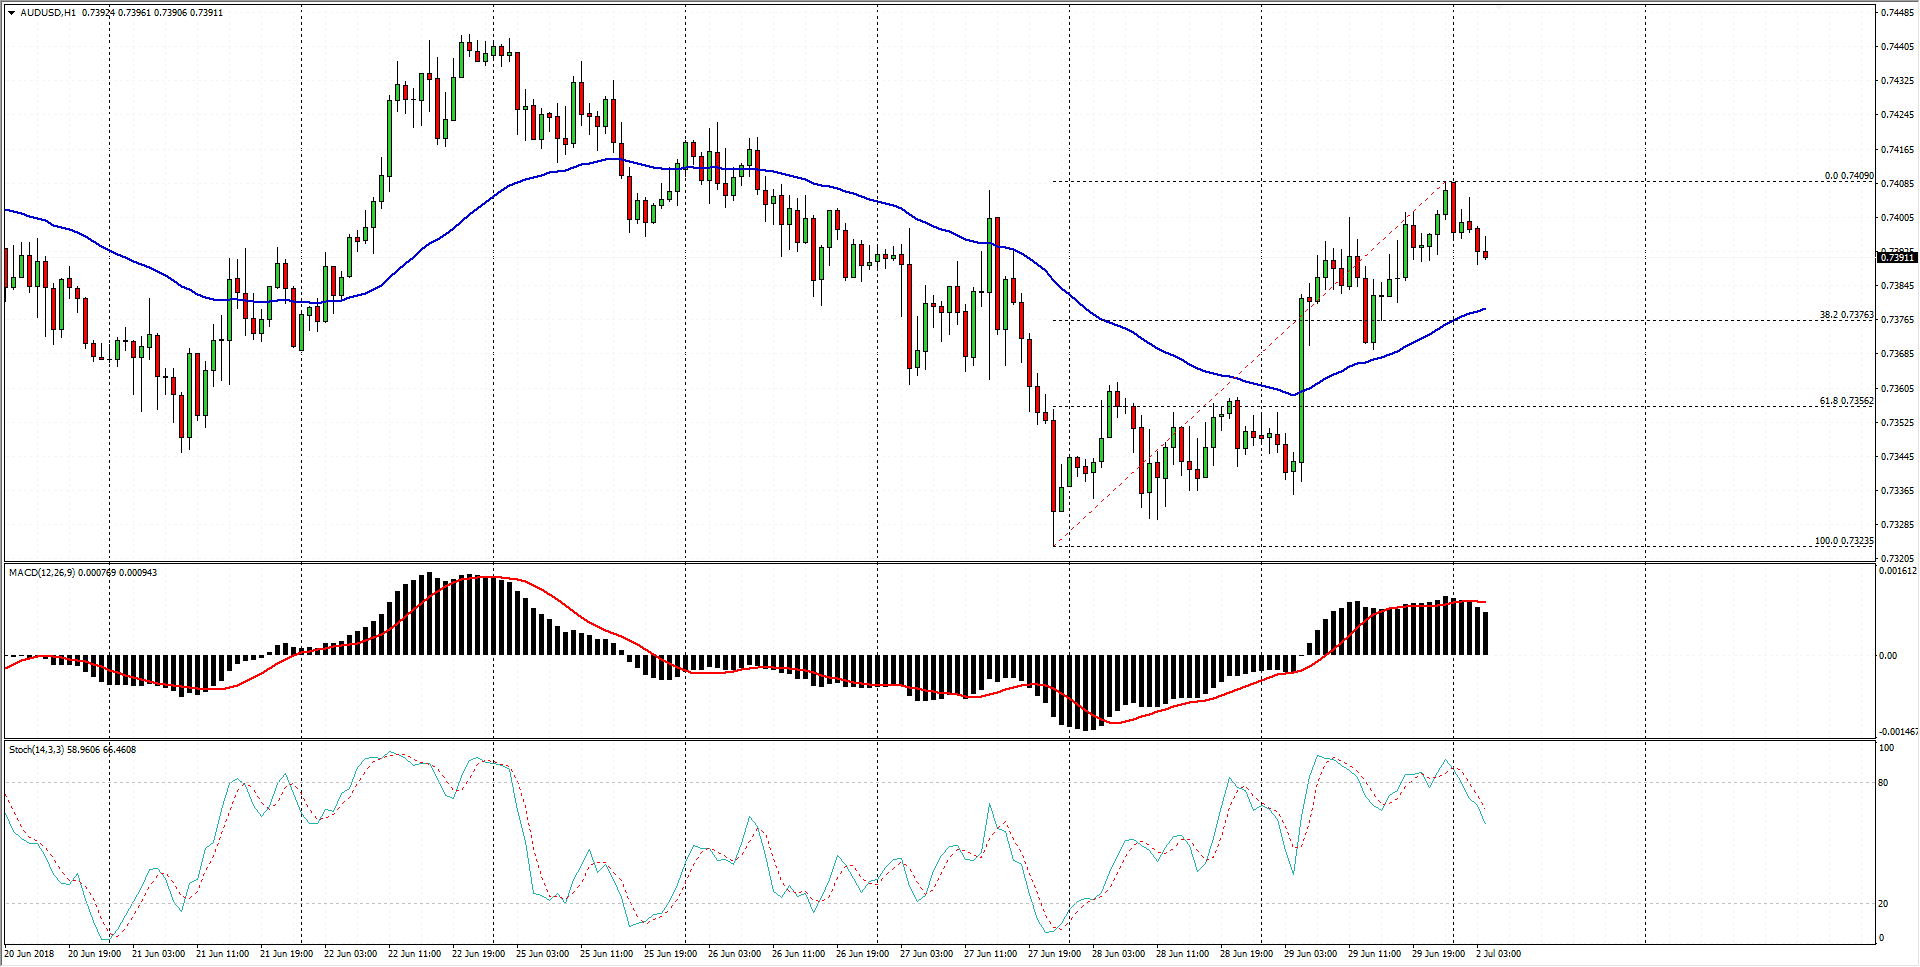Click the 27 Jun 19:00 time axis label

[1054, 954]
